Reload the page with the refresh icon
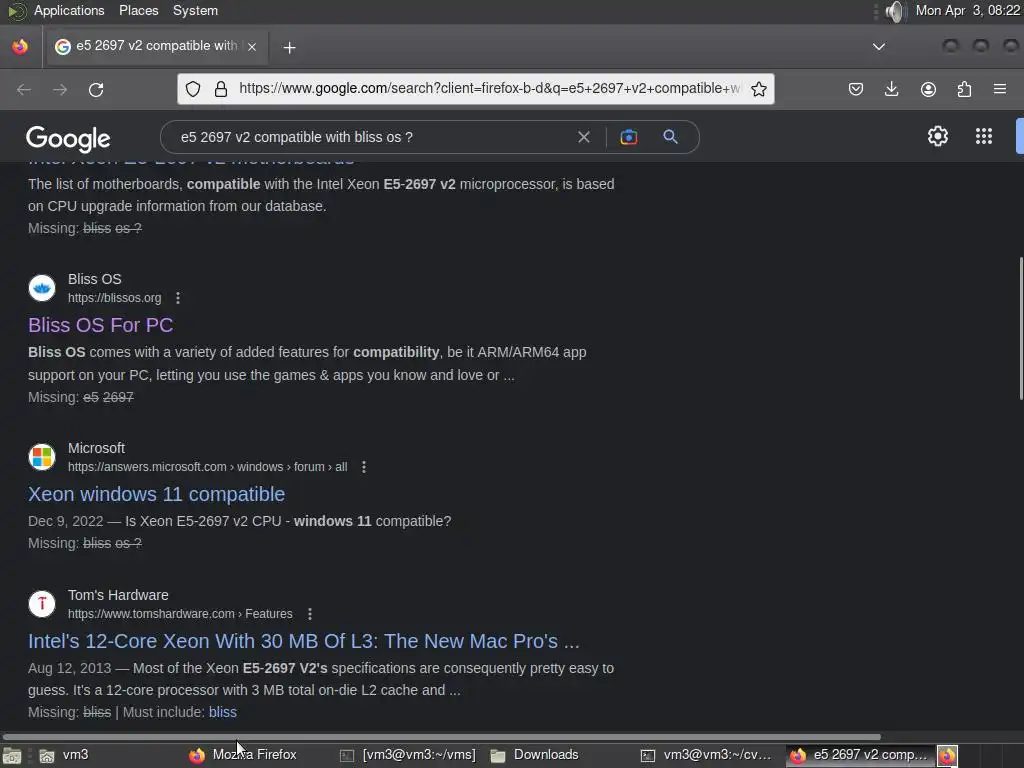This screenshot has width=1024, height=768. tap(96, 89)
